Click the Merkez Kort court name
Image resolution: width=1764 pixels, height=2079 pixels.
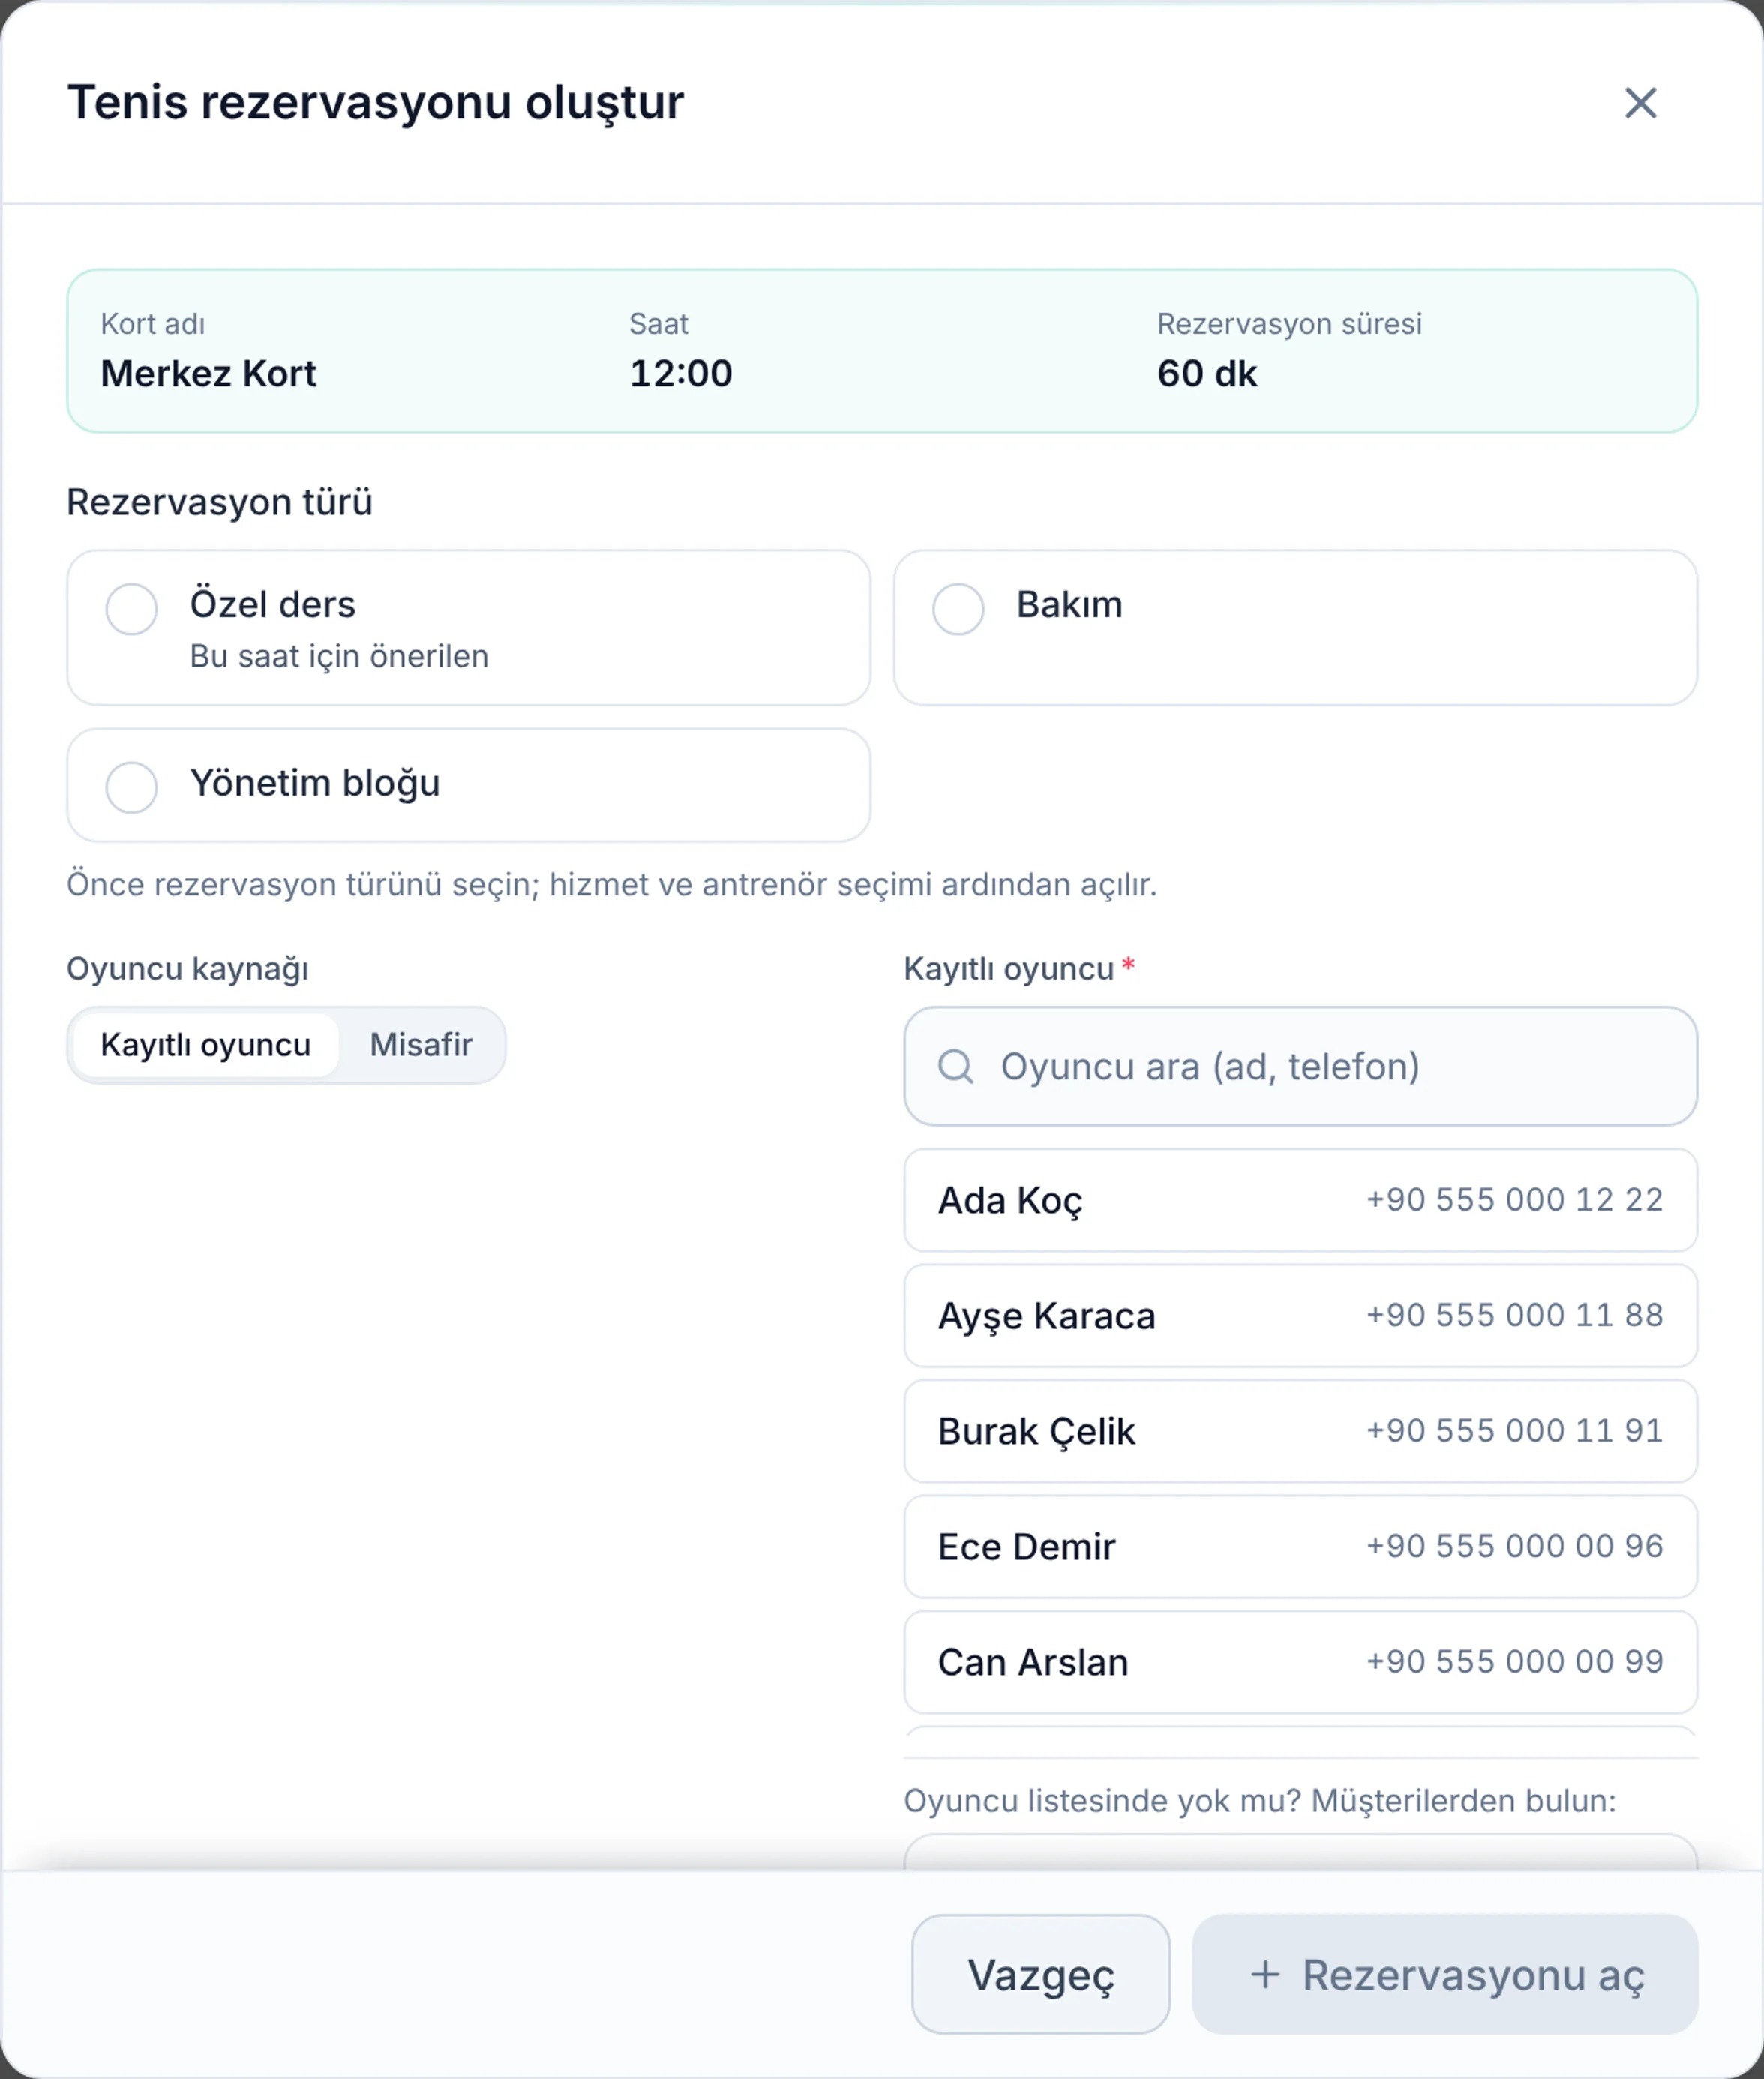coord(208,373)
